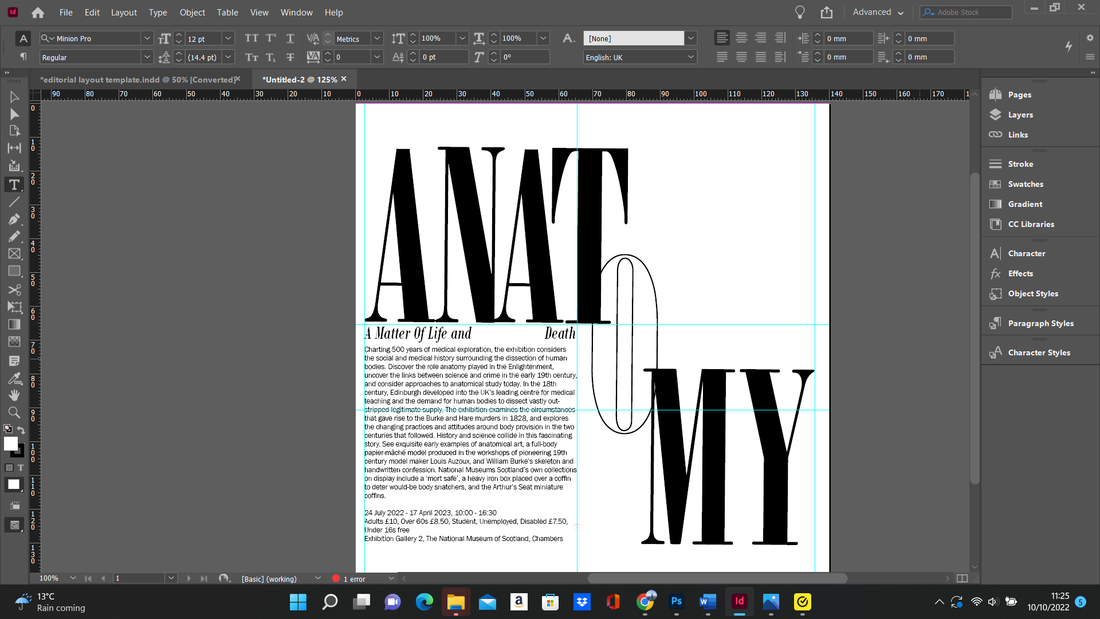Screen dimensions: 1100x619
Task: Click the page number field in status bar
Action: 139,578
